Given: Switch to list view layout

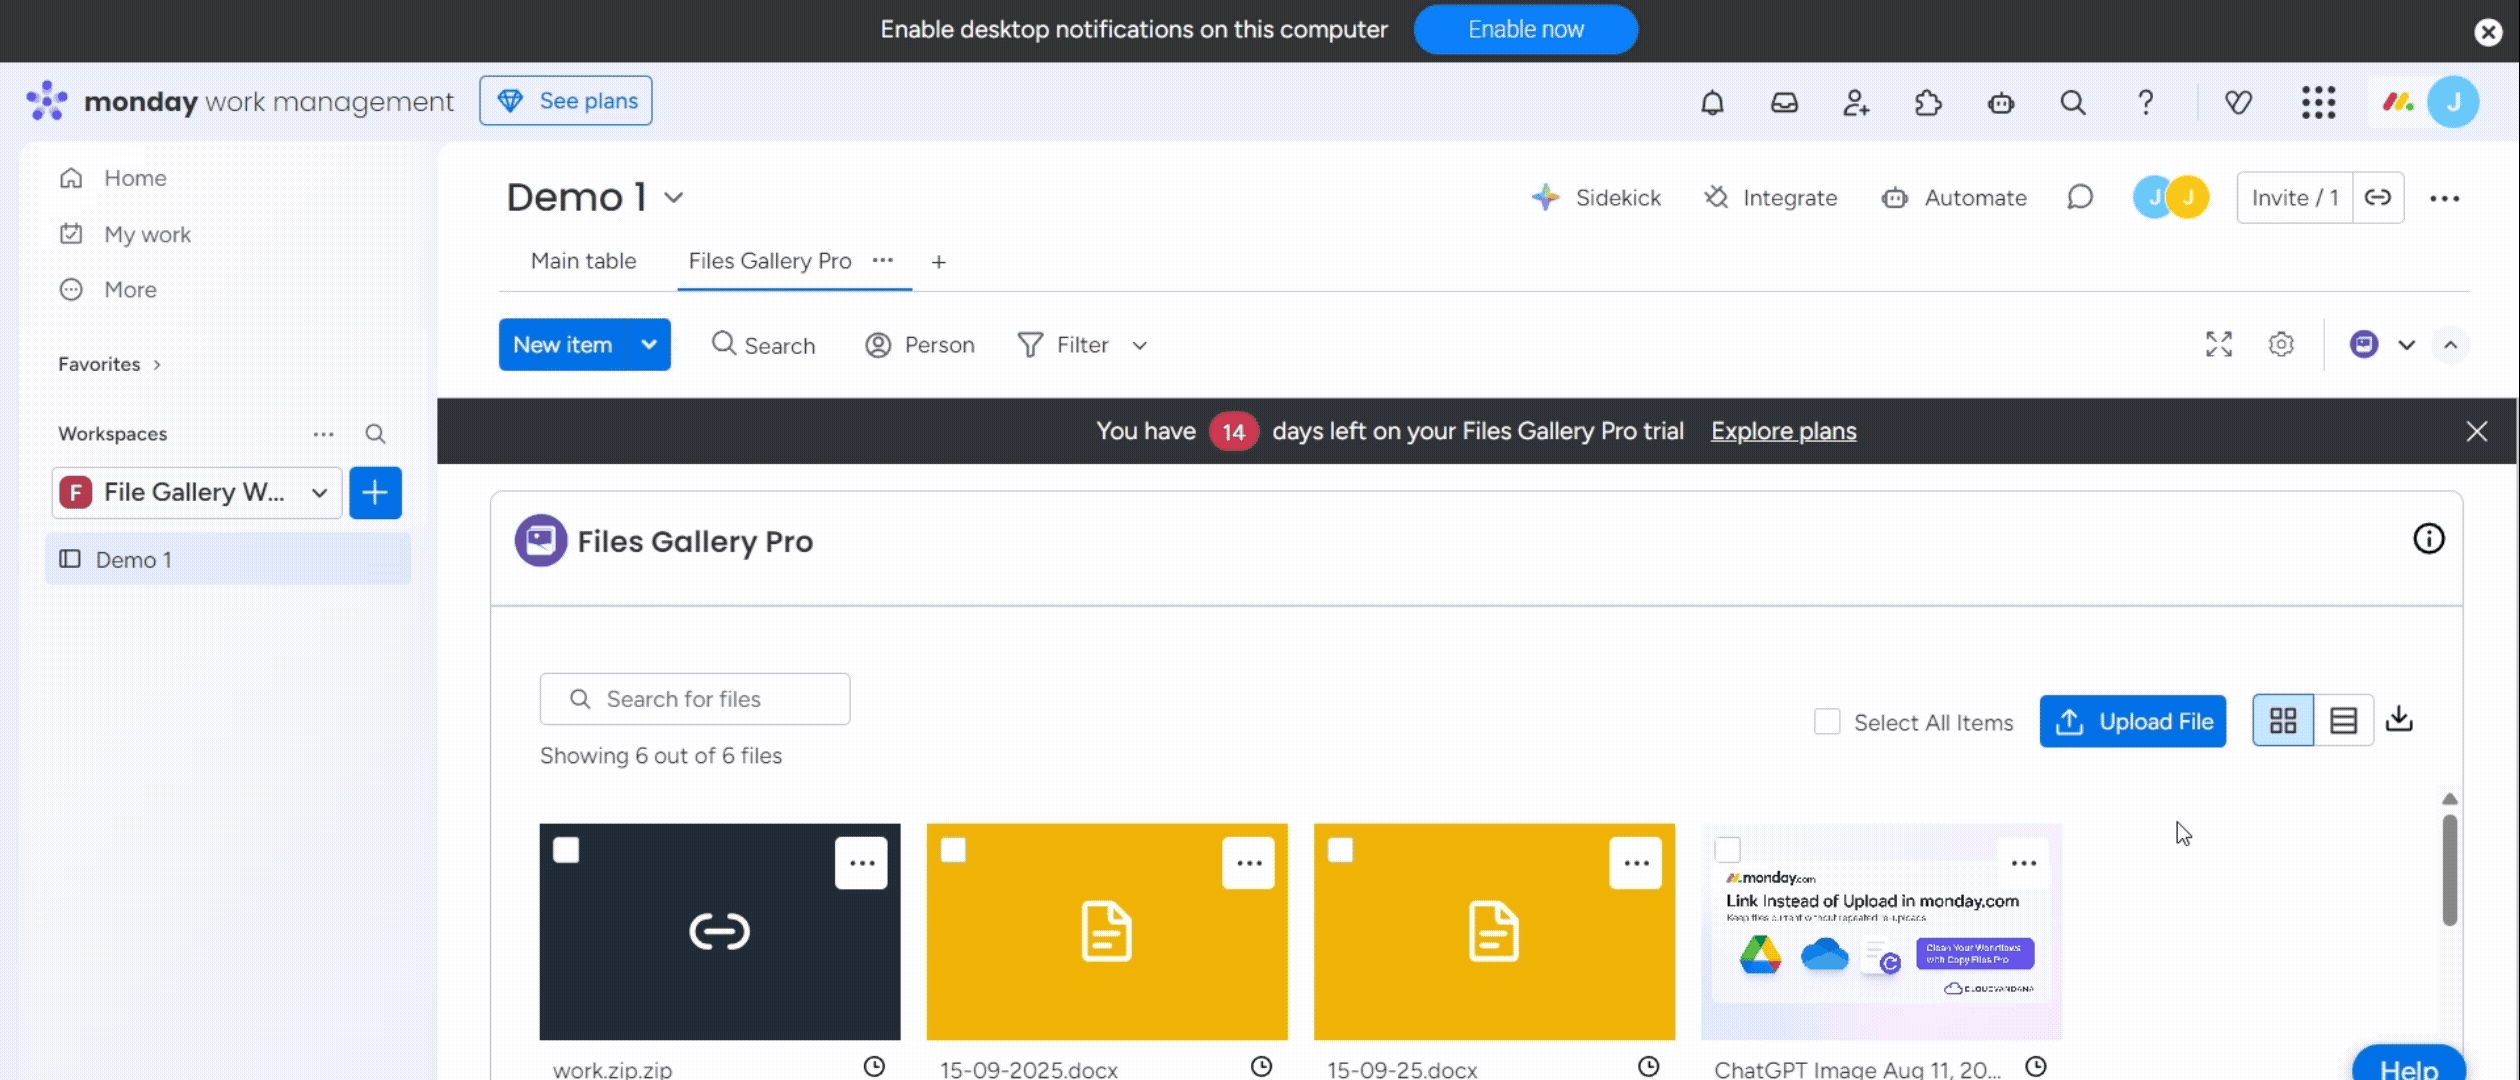Looking at the screenshot, I should tap(2343, 720).
